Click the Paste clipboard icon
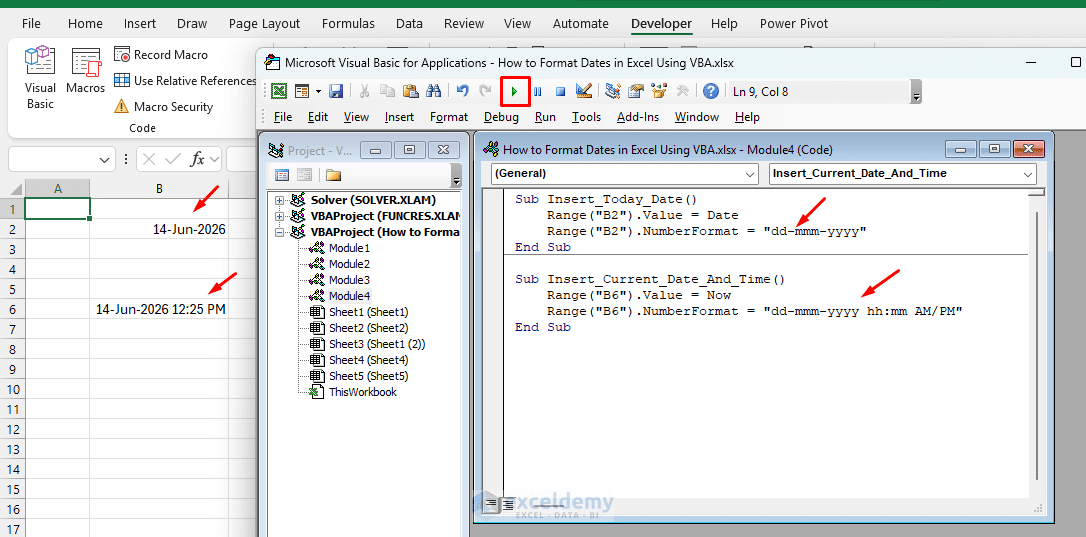The width and height of the screenshot is (1086, 537). pos(411,91)
